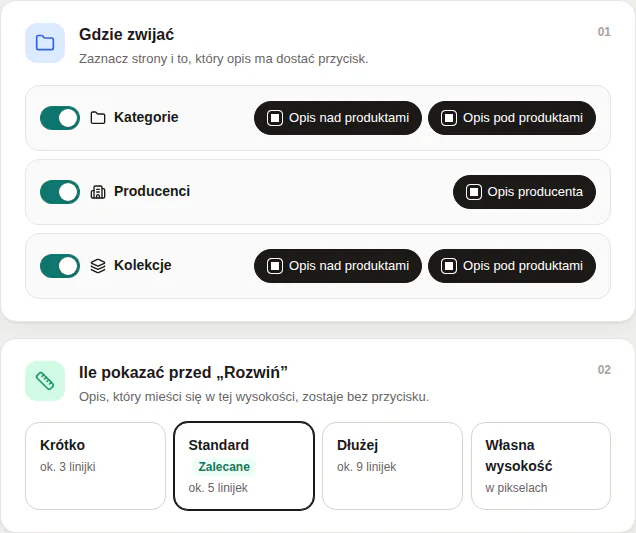Viewport: 636px width, 533px height.
Task: Select the Krótko height card
Action: click(x=95, y=466)
